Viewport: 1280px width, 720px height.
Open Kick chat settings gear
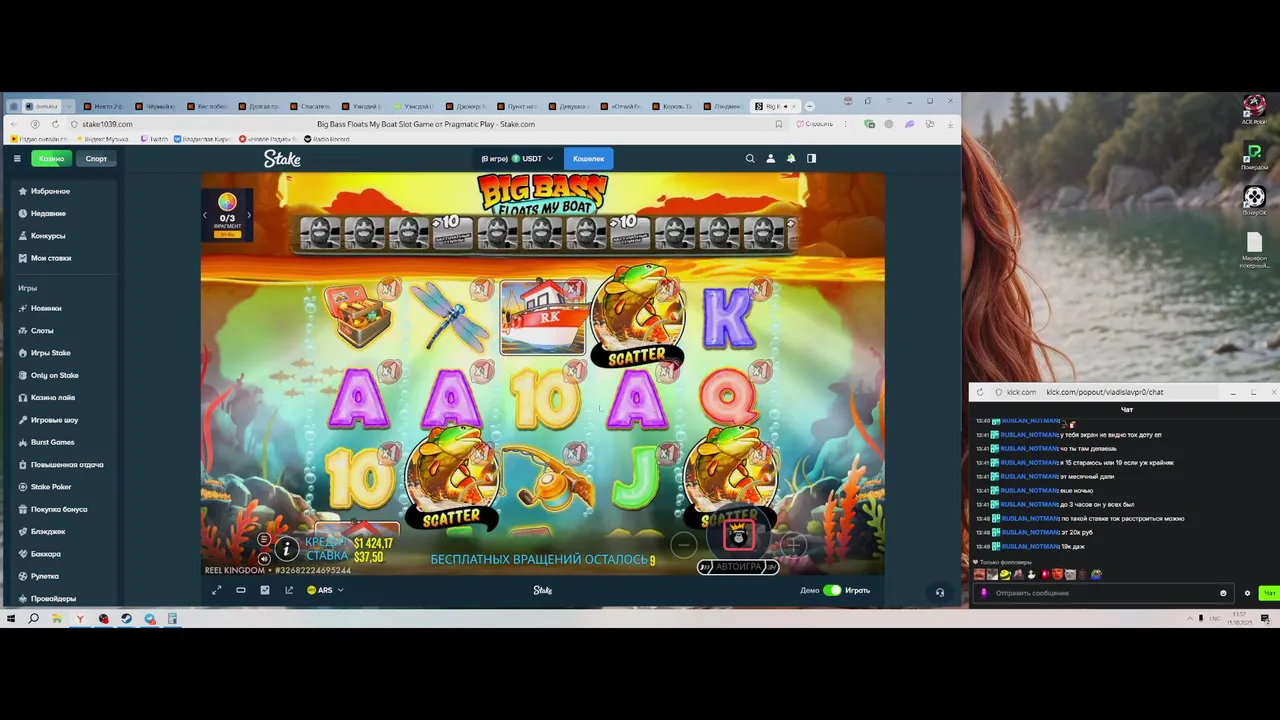(1247, 593)
